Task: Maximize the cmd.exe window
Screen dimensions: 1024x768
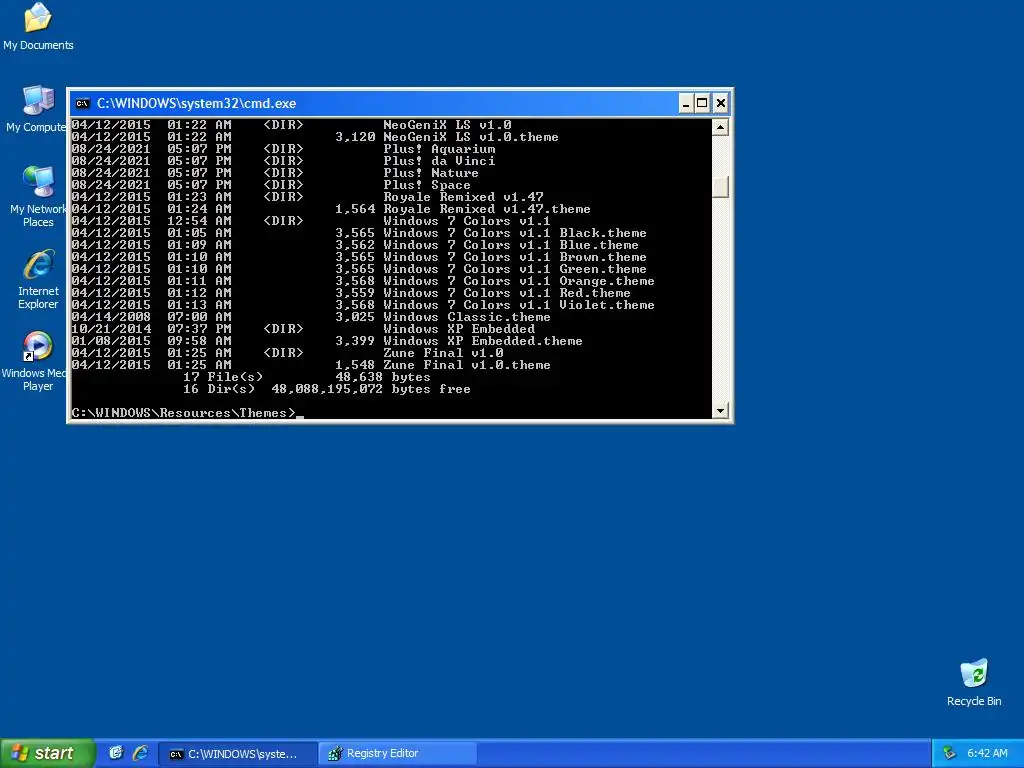Action: click(702, 103)
